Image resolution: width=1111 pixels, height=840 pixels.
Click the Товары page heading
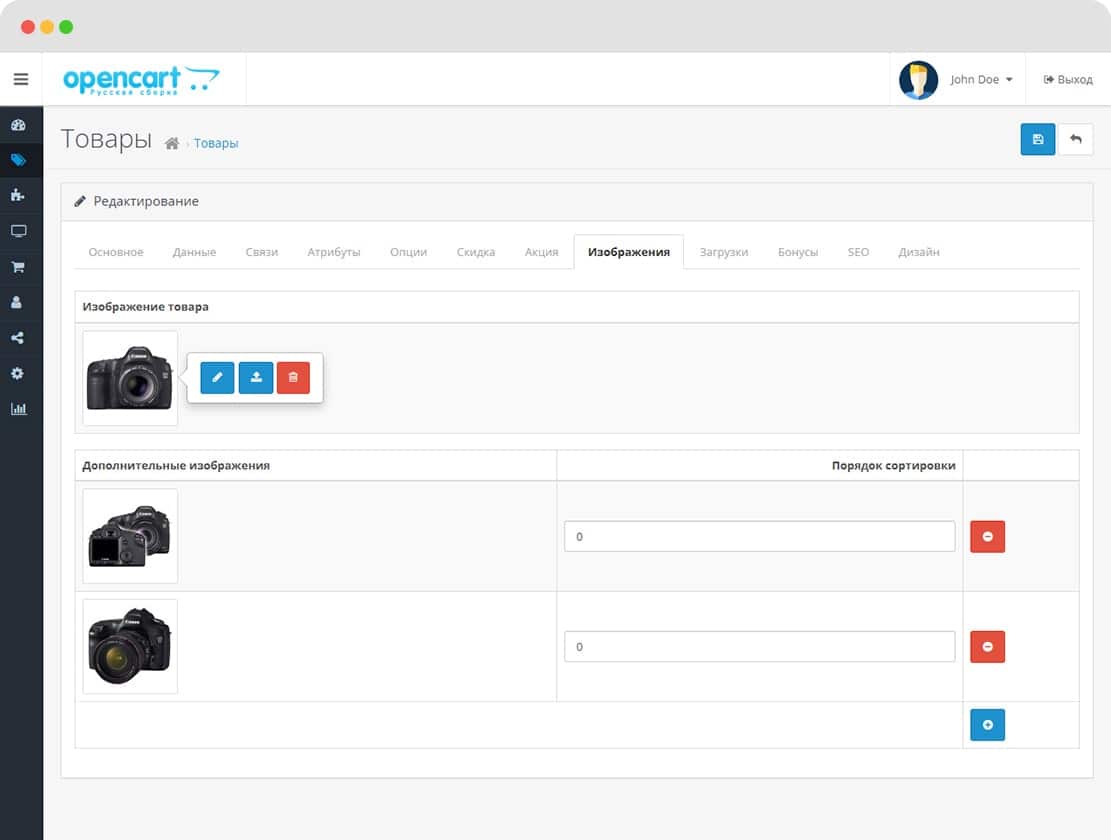click(x=106, y=139)
